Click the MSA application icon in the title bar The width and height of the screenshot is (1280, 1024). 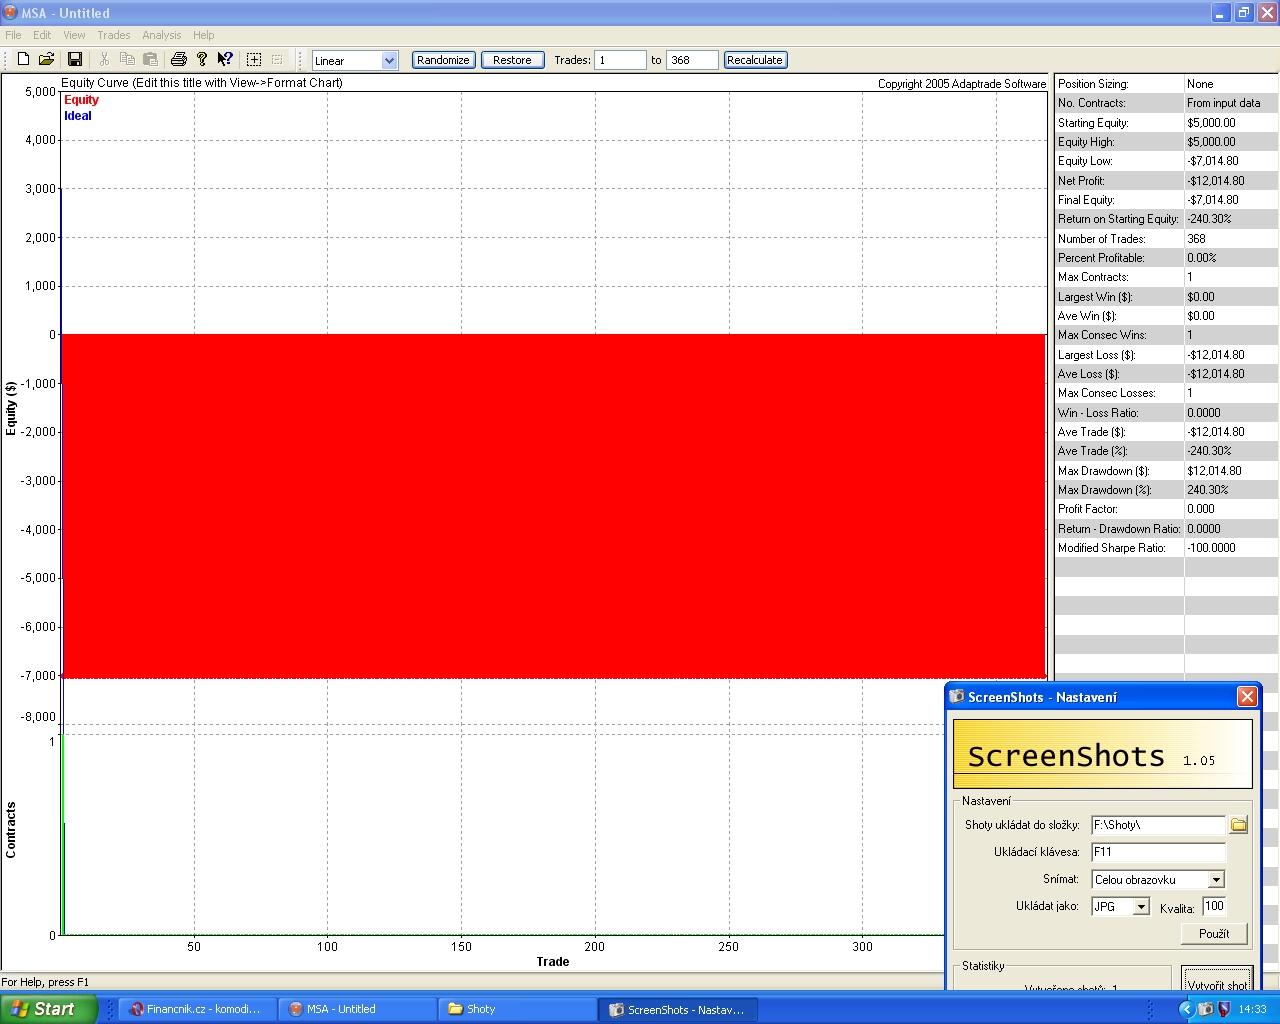tap(11, 13)
